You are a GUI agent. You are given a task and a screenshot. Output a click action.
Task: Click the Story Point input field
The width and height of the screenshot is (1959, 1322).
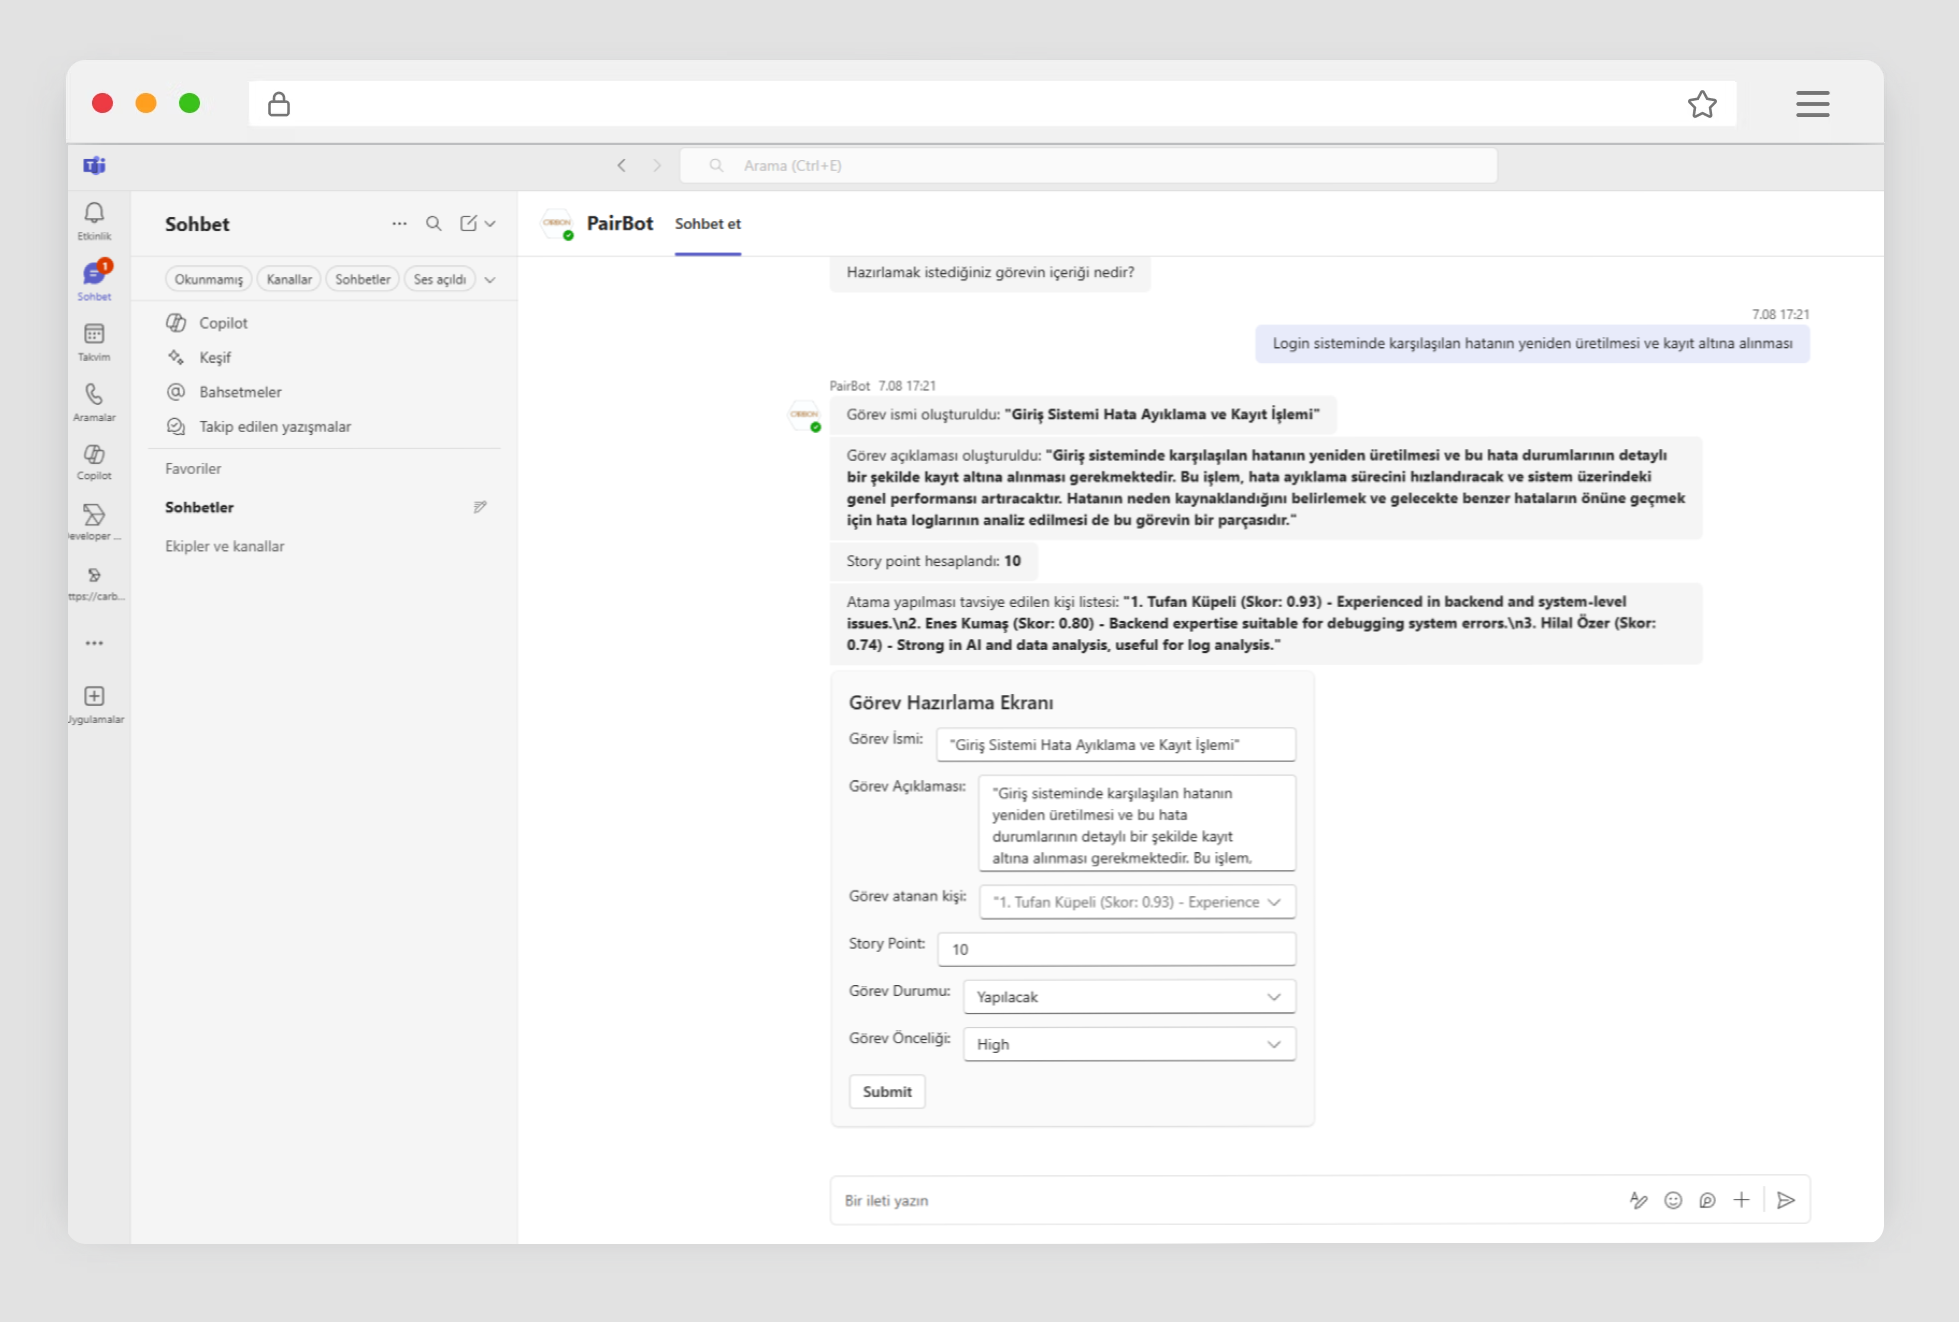(1115, 949)
